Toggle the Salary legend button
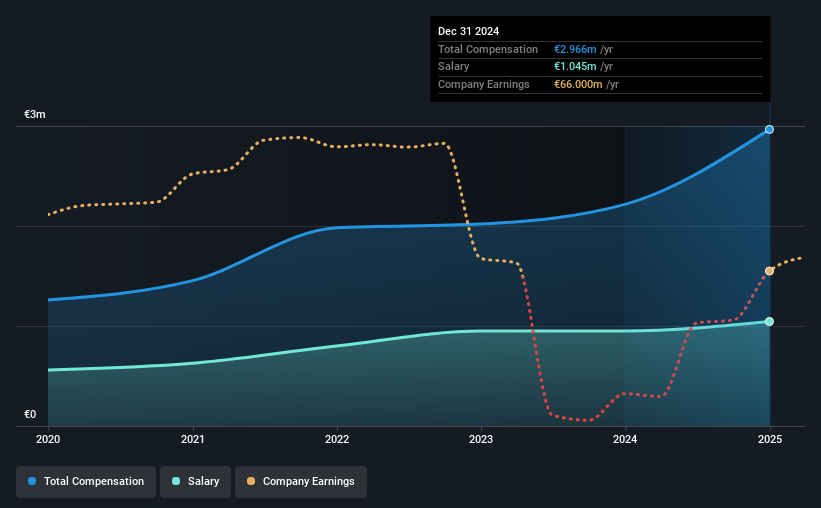The width and height of the screenshot is (821, 508). pos(195,482)
